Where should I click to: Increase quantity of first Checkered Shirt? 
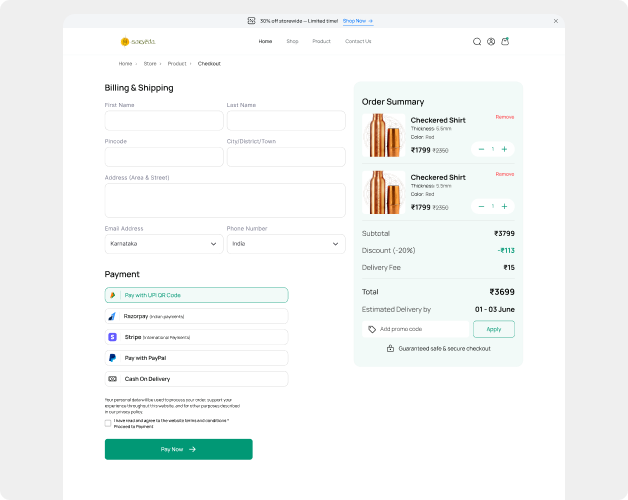pyautogui.click(x=504, y=149)
